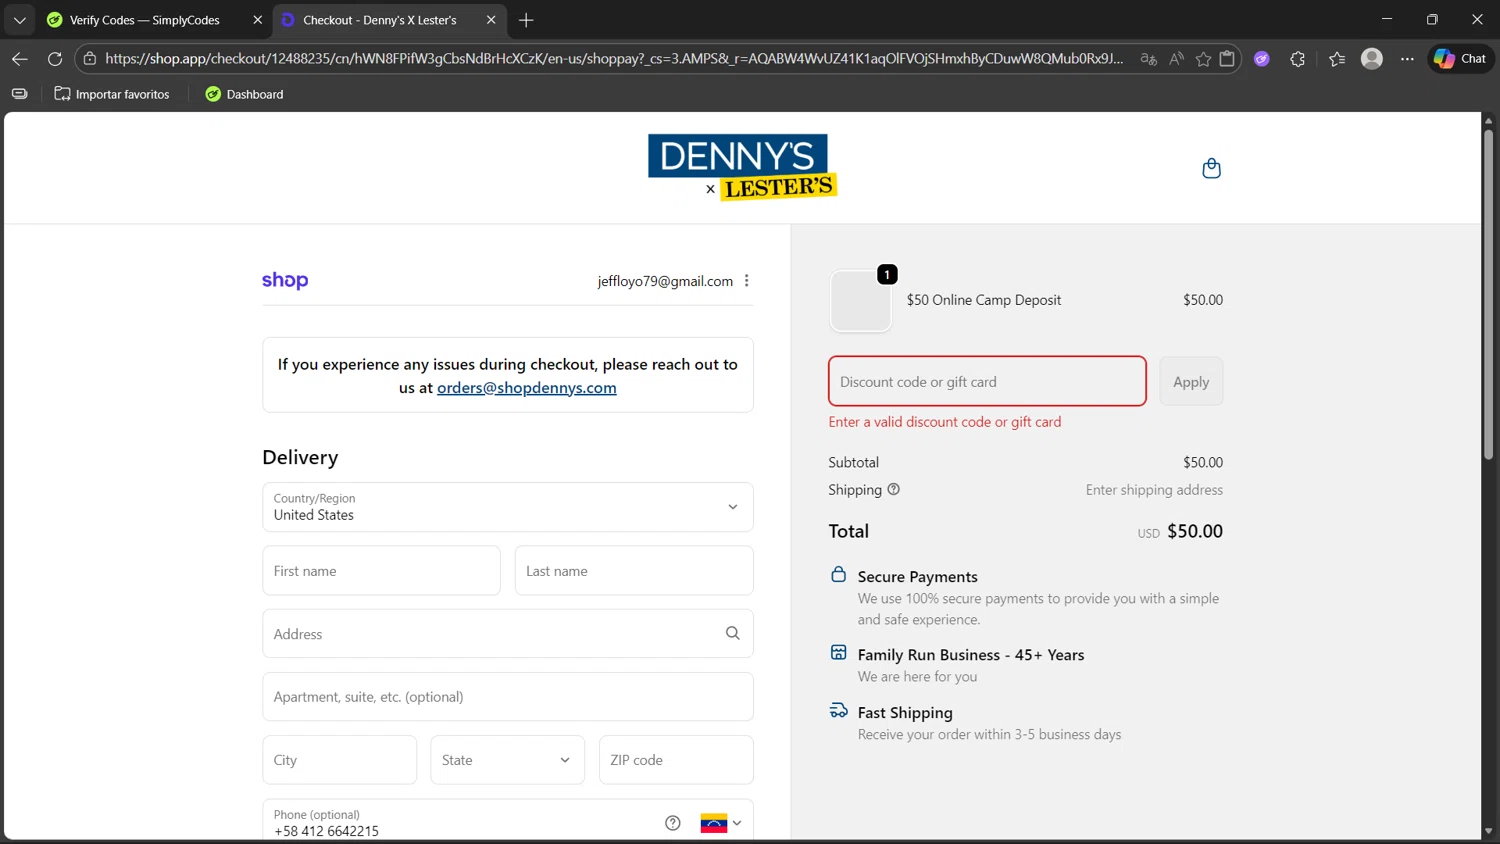Image resolution: width=1500 pixels, height=844 pixels.
Task: Open browser Settings and more menu
Action: pos(1407,59)
